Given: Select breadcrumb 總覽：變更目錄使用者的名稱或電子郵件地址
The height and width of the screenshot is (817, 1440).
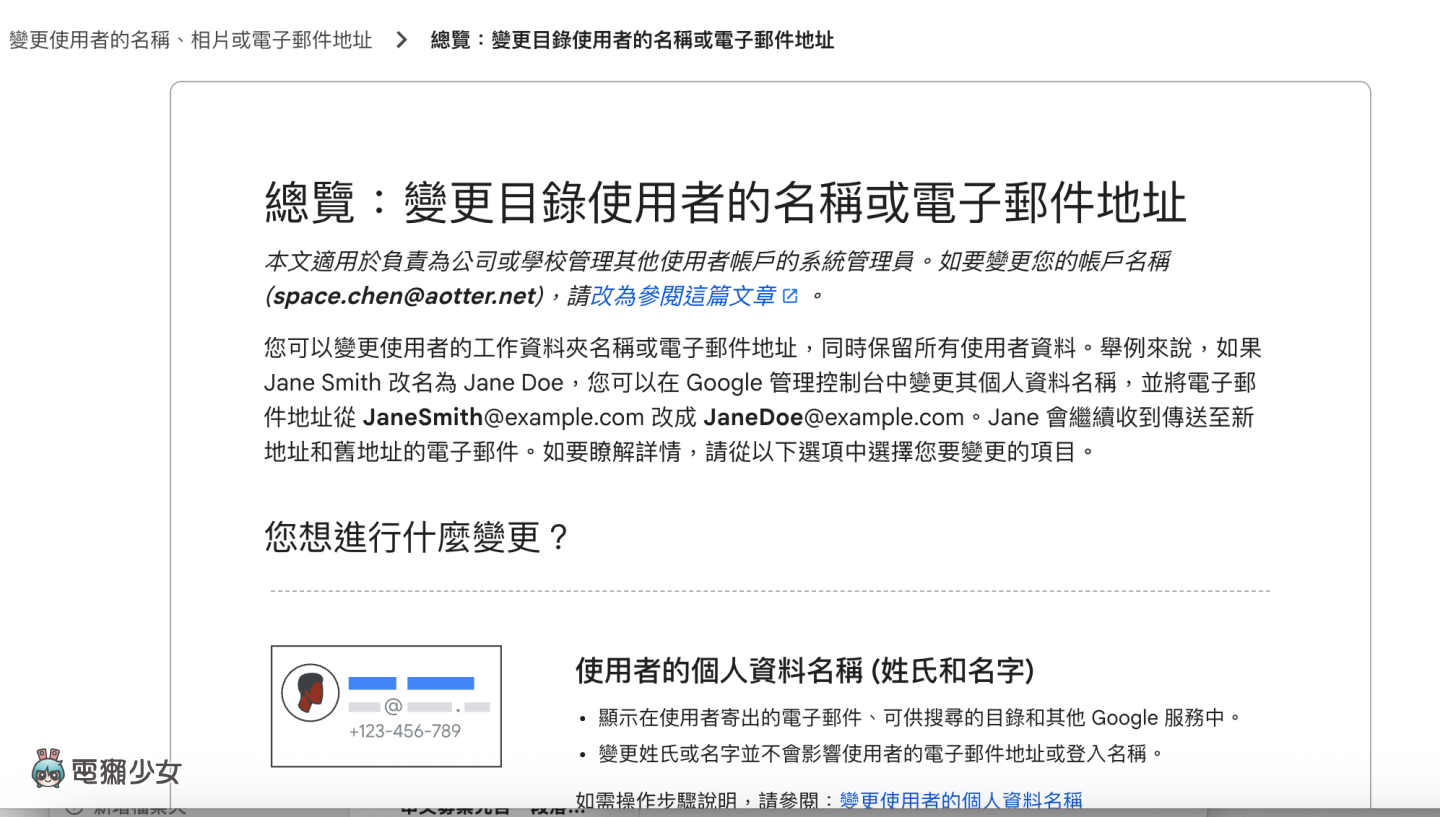Looking at the screenshot, I should (x=631, y=40).
